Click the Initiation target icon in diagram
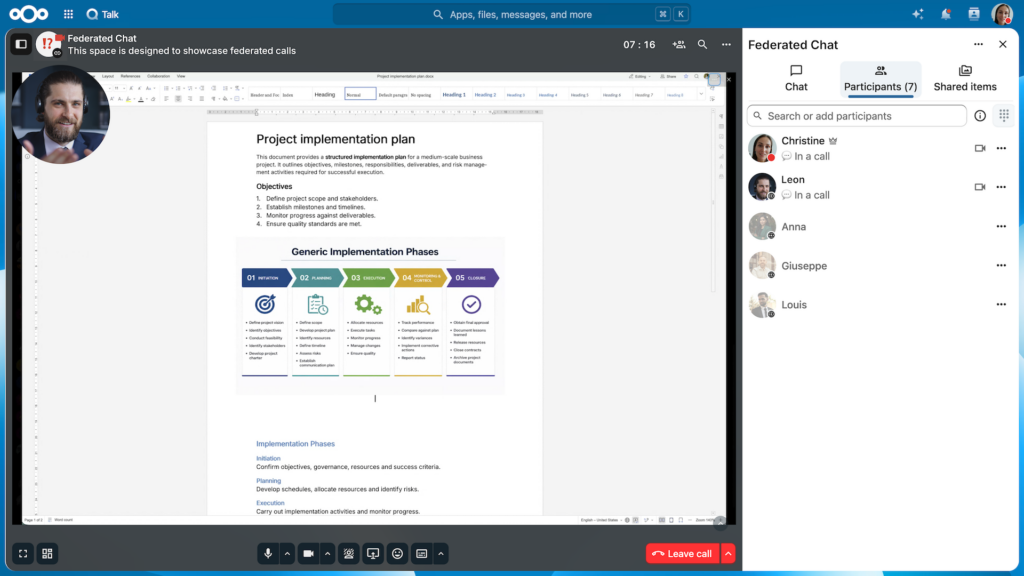This screenshot has height=576, width=1024. [265, 304]
